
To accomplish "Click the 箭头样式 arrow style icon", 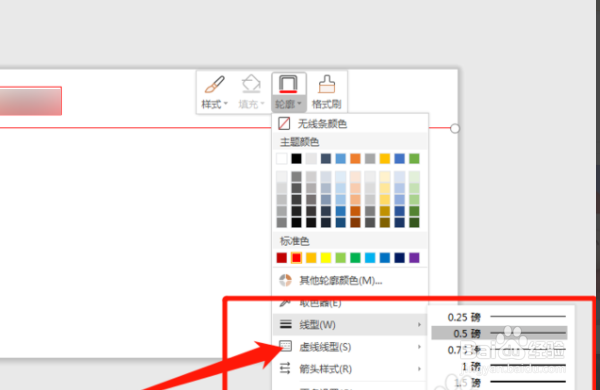I will pyautogui.click(x=285, y=369).
